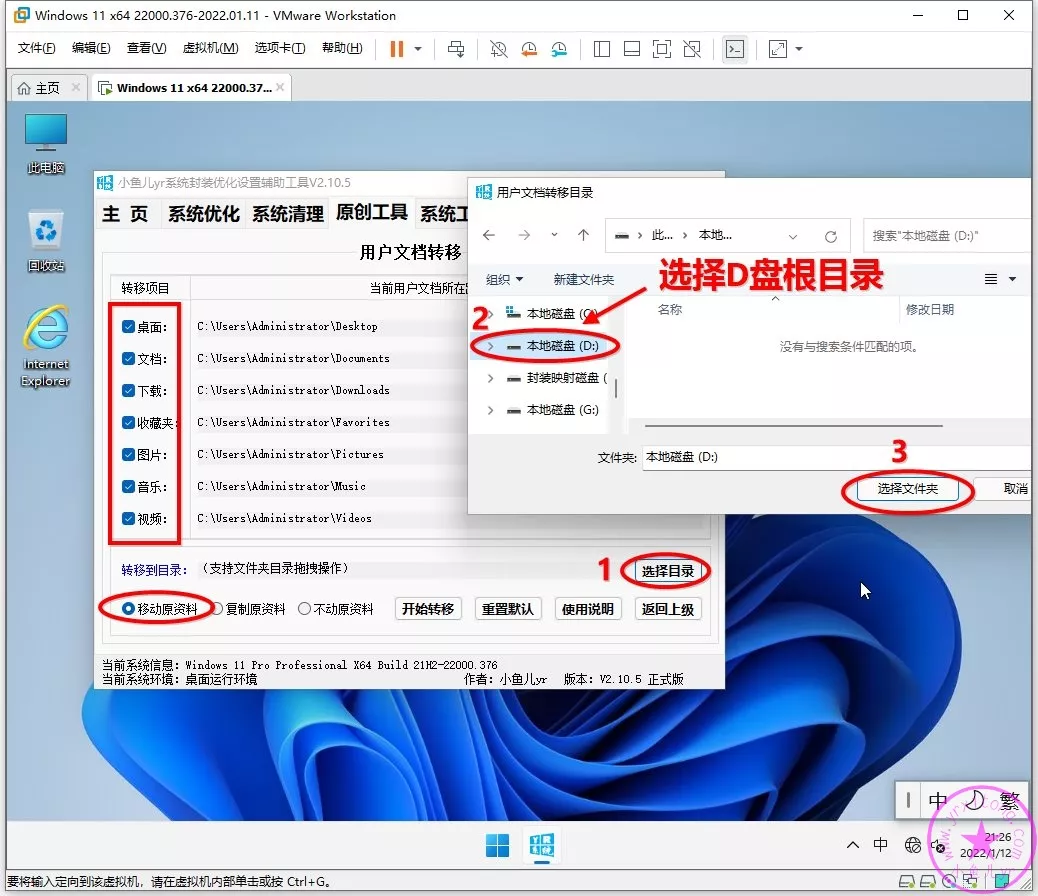The width and height of the screenshot is (1038, 896).
Task: Click the 开始转移 button
Action: point(428,608)
